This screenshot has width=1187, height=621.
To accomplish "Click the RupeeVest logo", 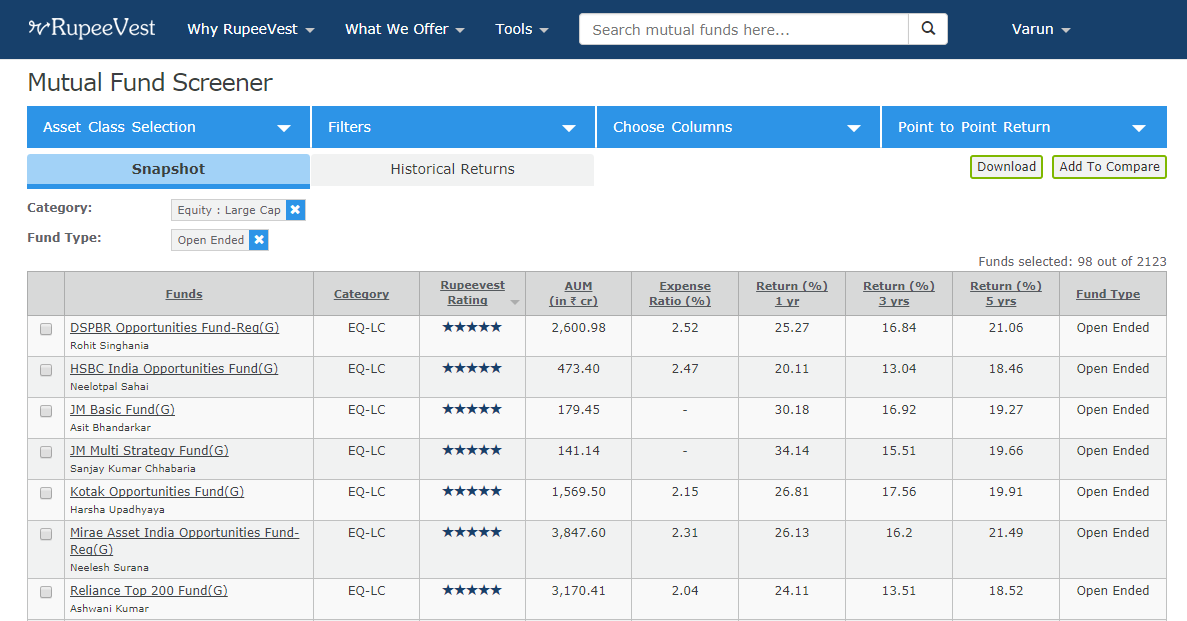I will [x=92, y=29].
